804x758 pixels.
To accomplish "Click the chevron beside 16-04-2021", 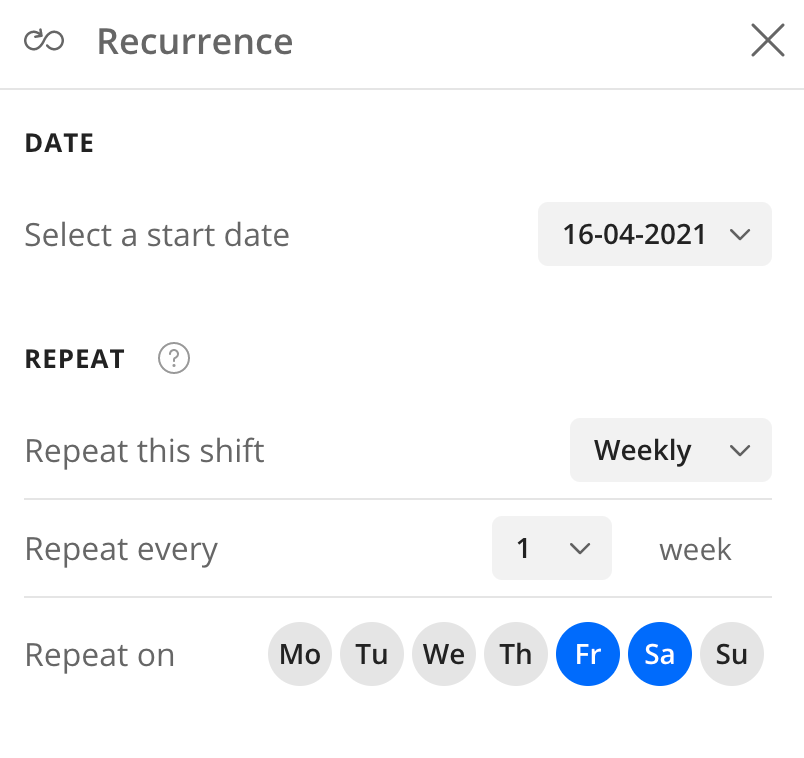I will (x=740, y=234).
